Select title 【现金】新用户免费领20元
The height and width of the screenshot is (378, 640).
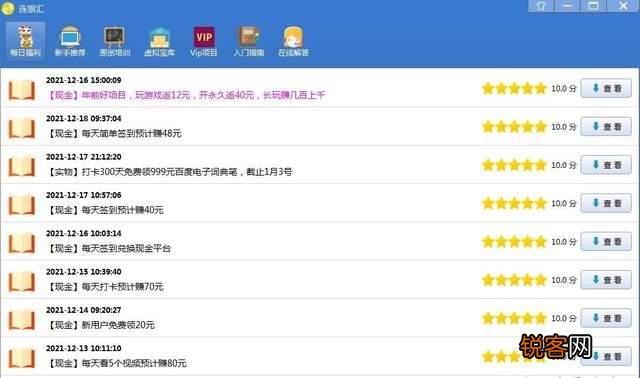[101, 325]
